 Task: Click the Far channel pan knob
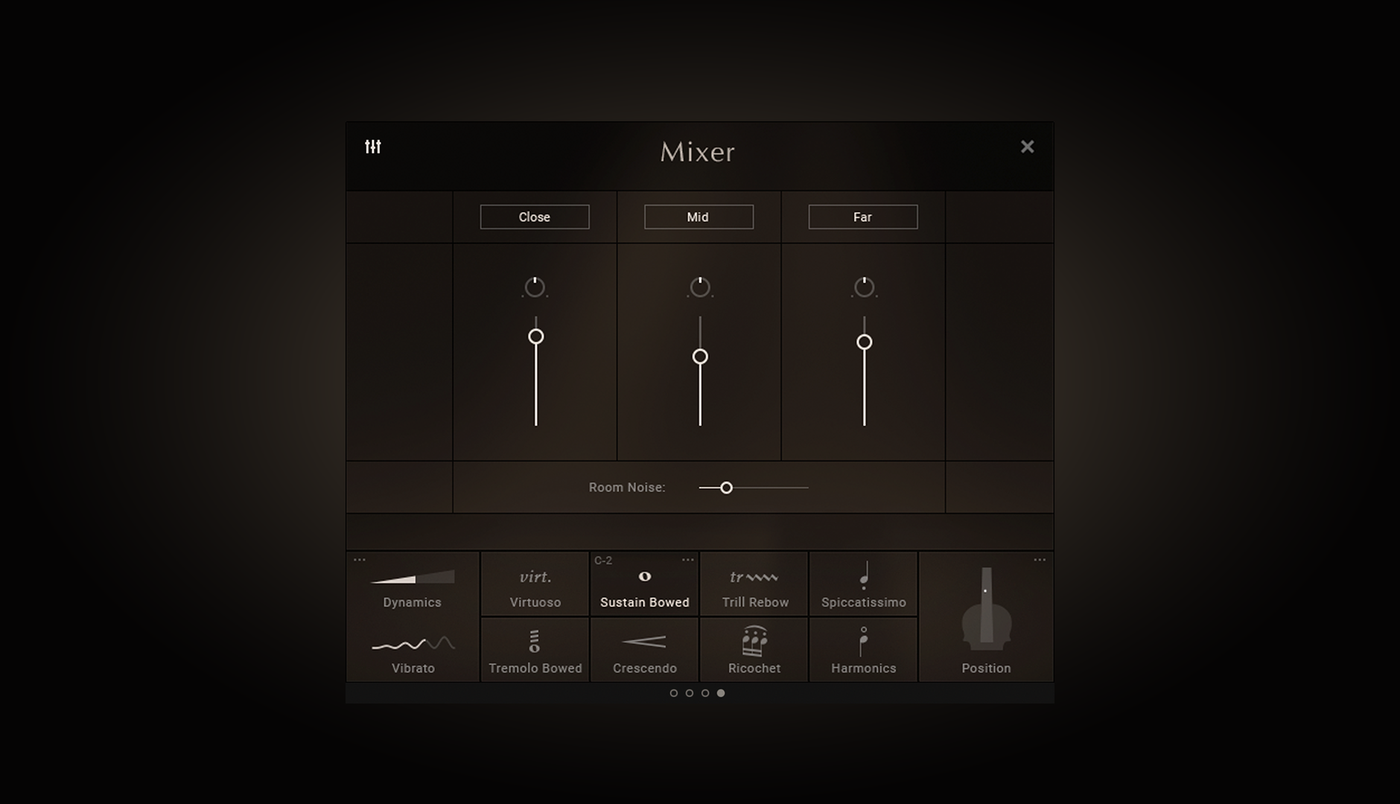[x=864, y=288]
